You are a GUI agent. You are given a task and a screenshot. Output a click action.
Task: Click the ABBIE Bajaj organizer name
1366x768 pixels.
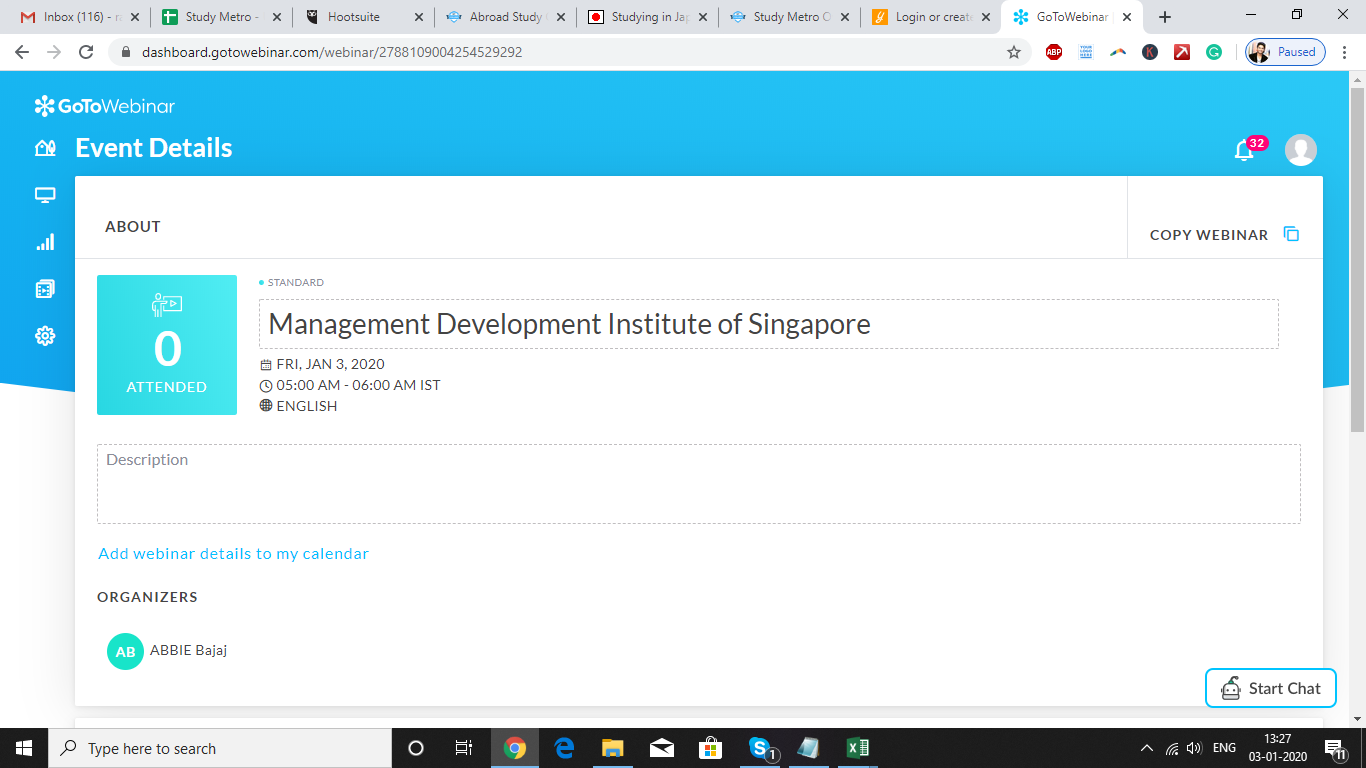click(189, 650)
